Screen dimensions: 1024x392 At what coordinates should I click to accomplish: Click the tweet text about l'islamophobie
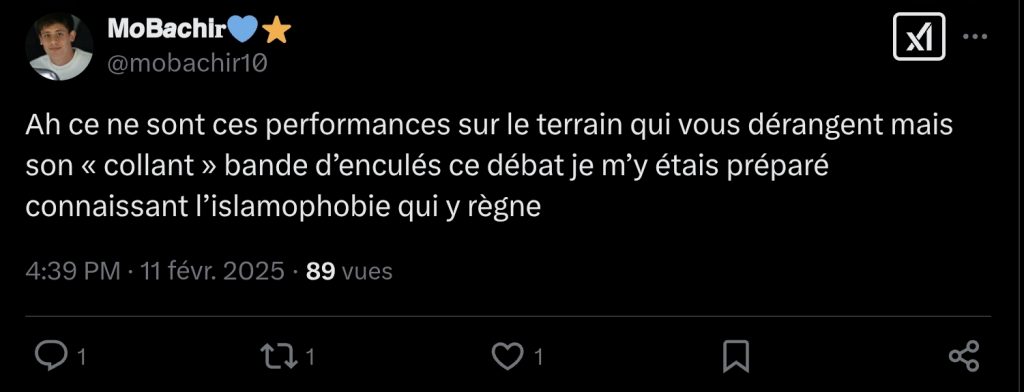(489, 167)
